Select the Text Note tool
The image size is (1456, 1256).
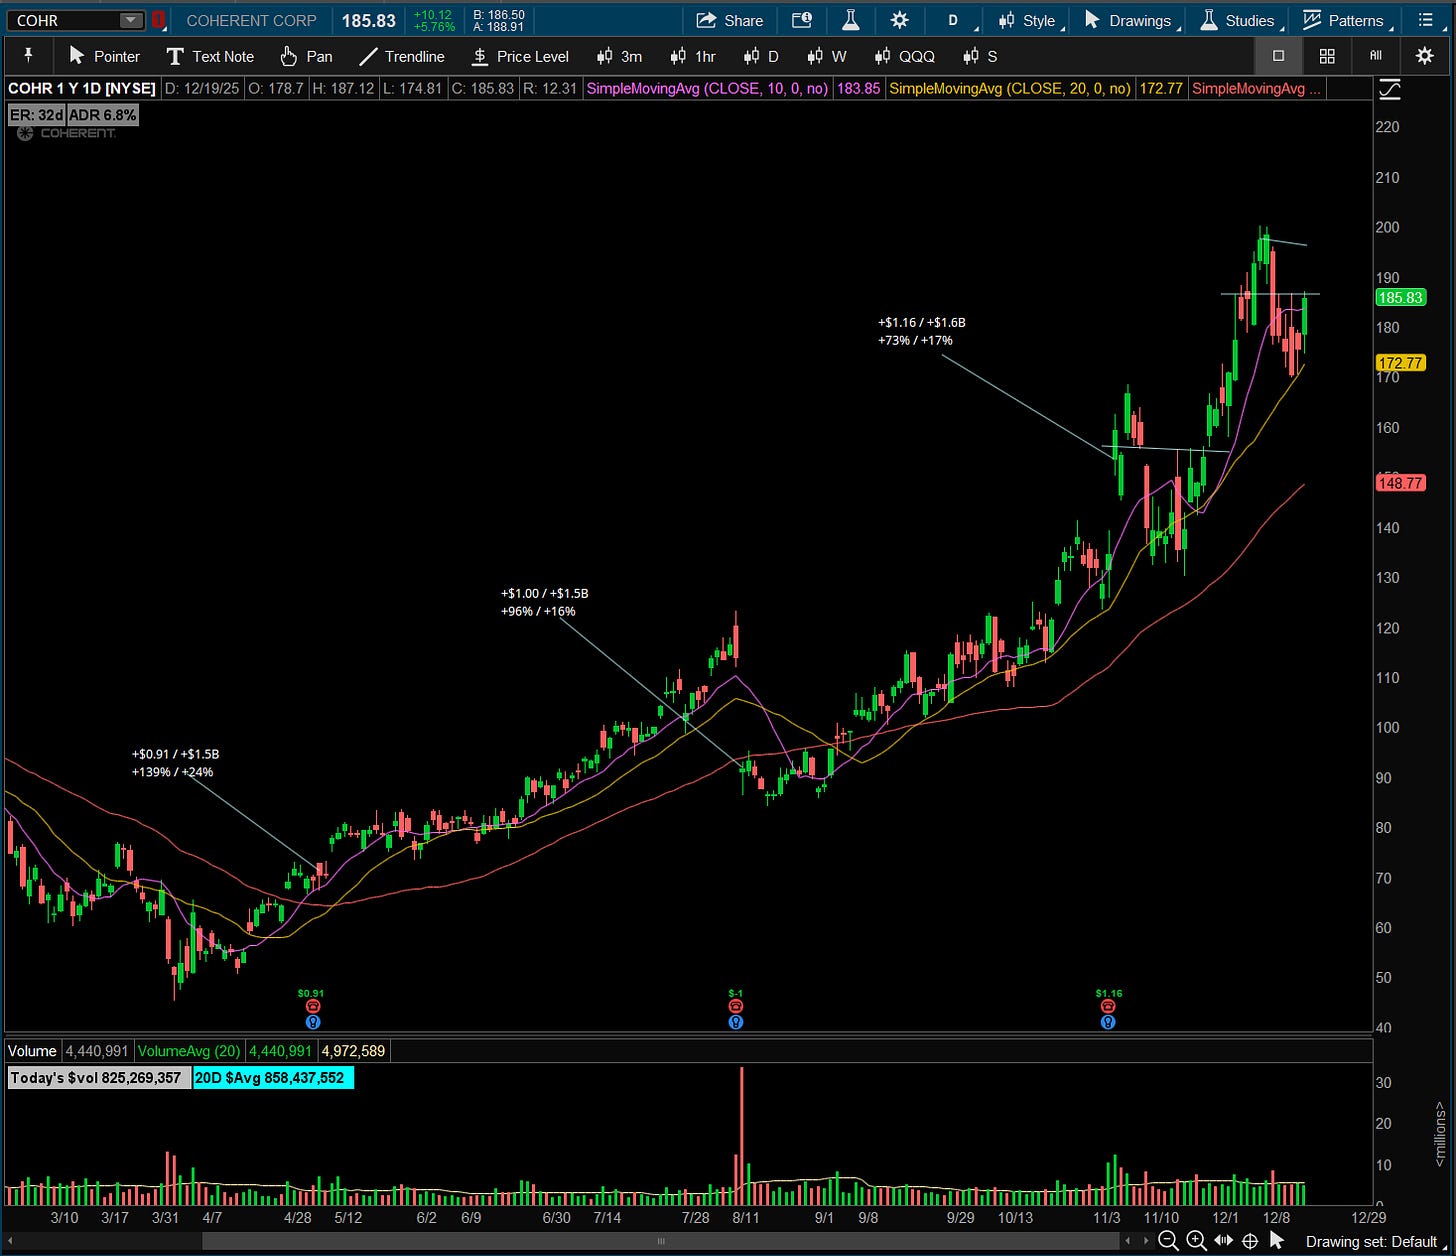tap(210, 56)
